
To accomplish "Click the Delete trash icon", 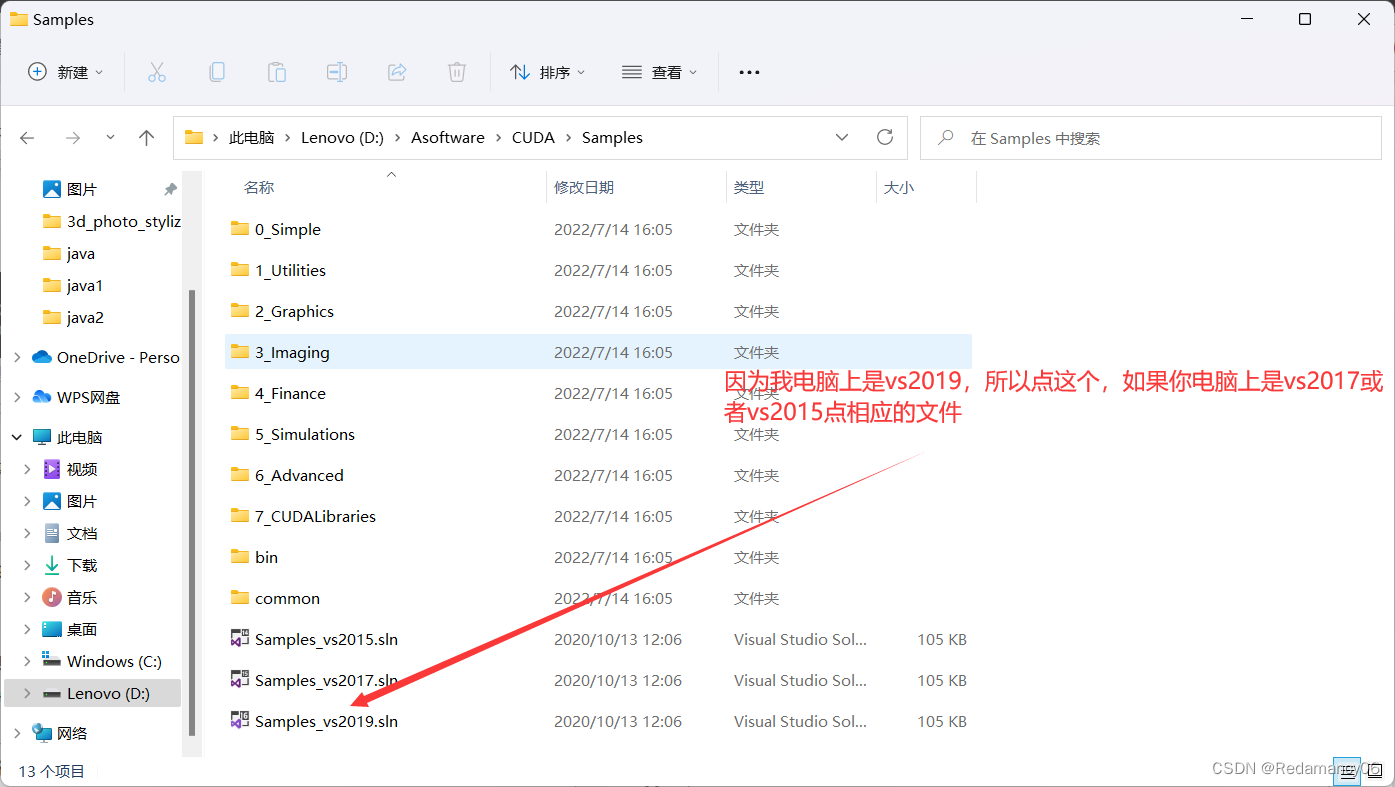I will pos(457,72).
